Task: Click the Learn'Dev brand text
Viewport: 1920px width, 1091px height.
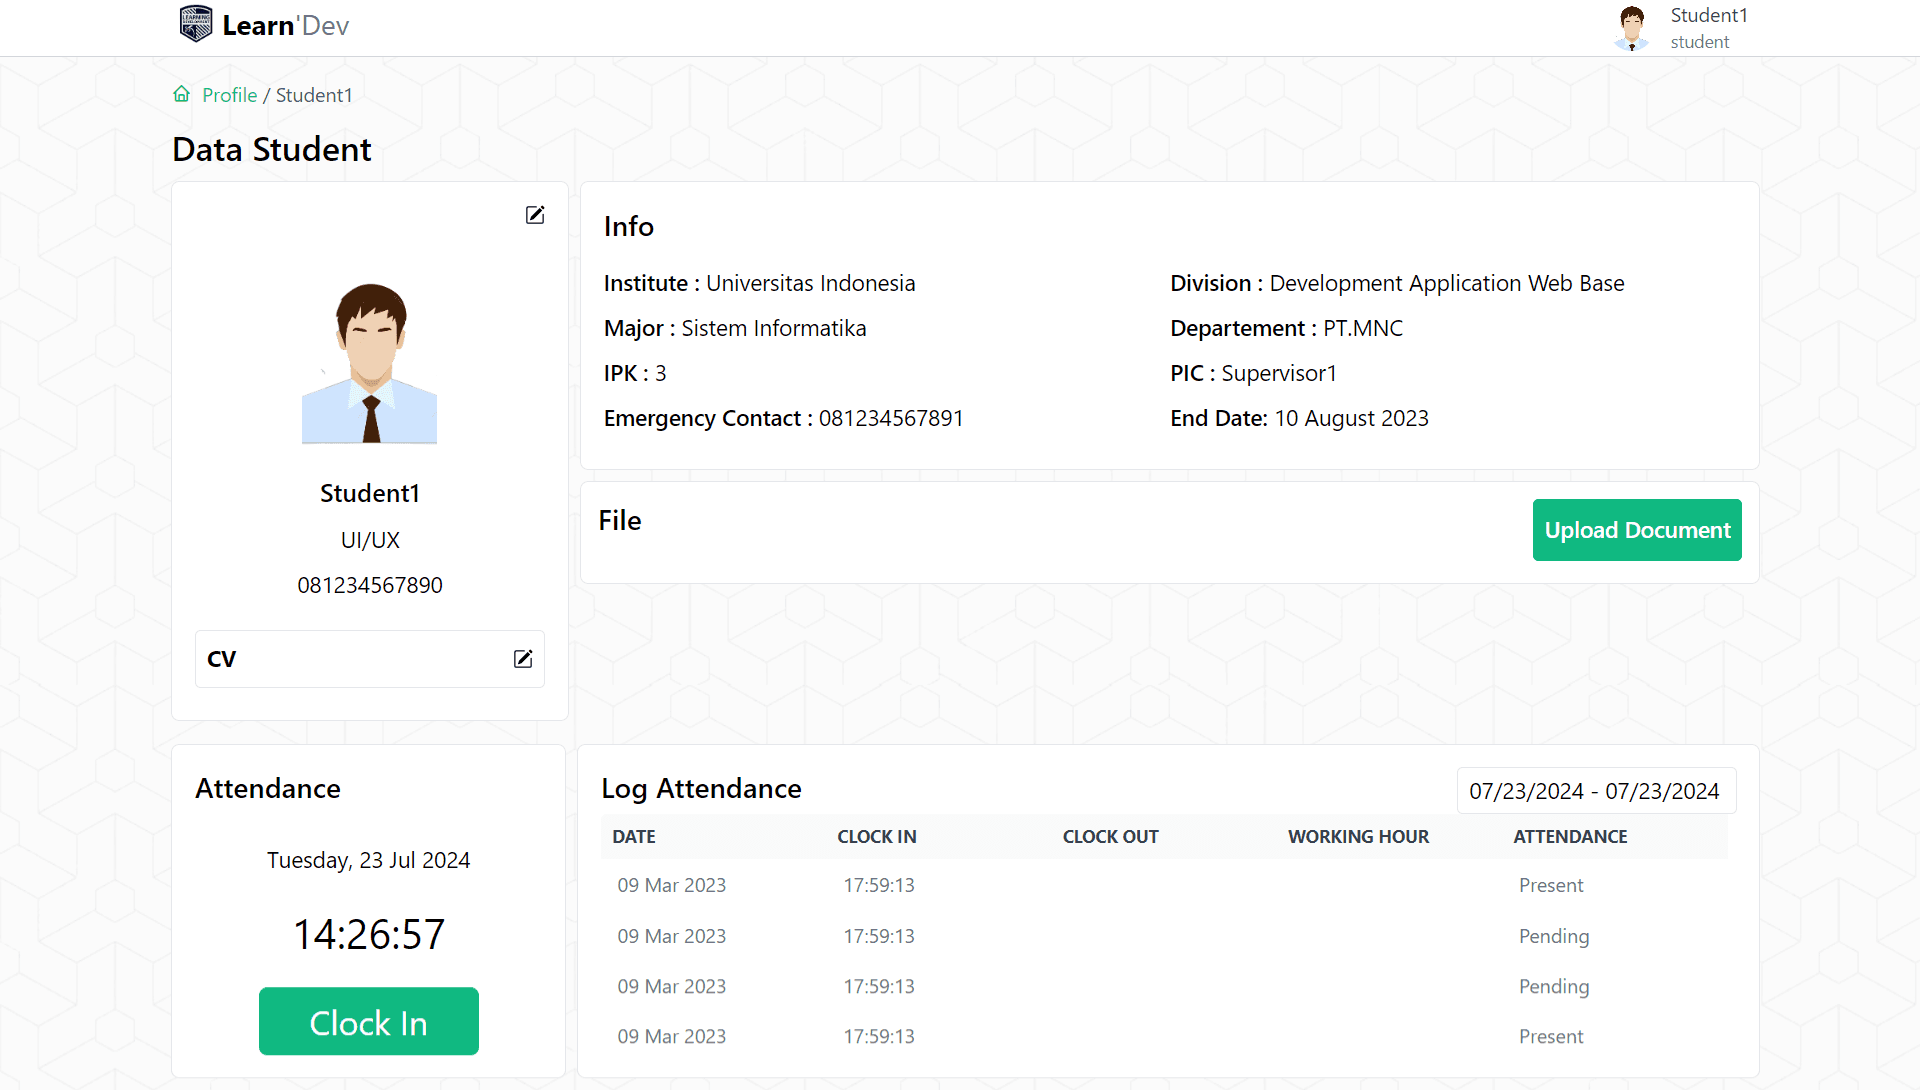Action: coord(286,26)
